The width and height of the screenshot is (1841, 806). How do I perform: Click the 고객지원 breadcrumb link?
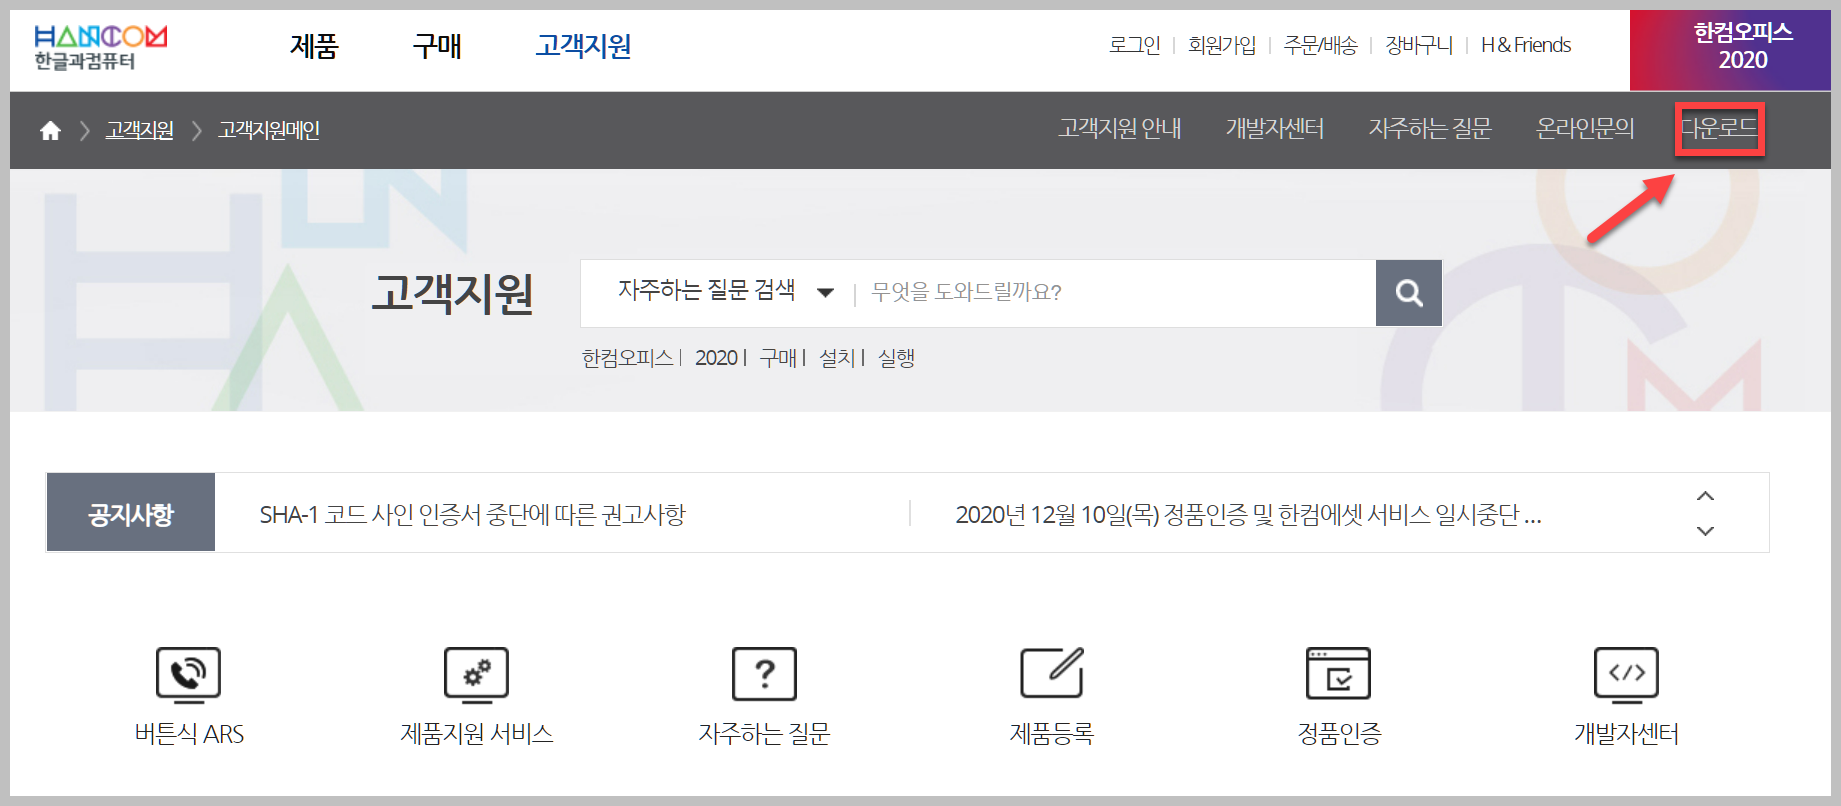coord(140,130)
